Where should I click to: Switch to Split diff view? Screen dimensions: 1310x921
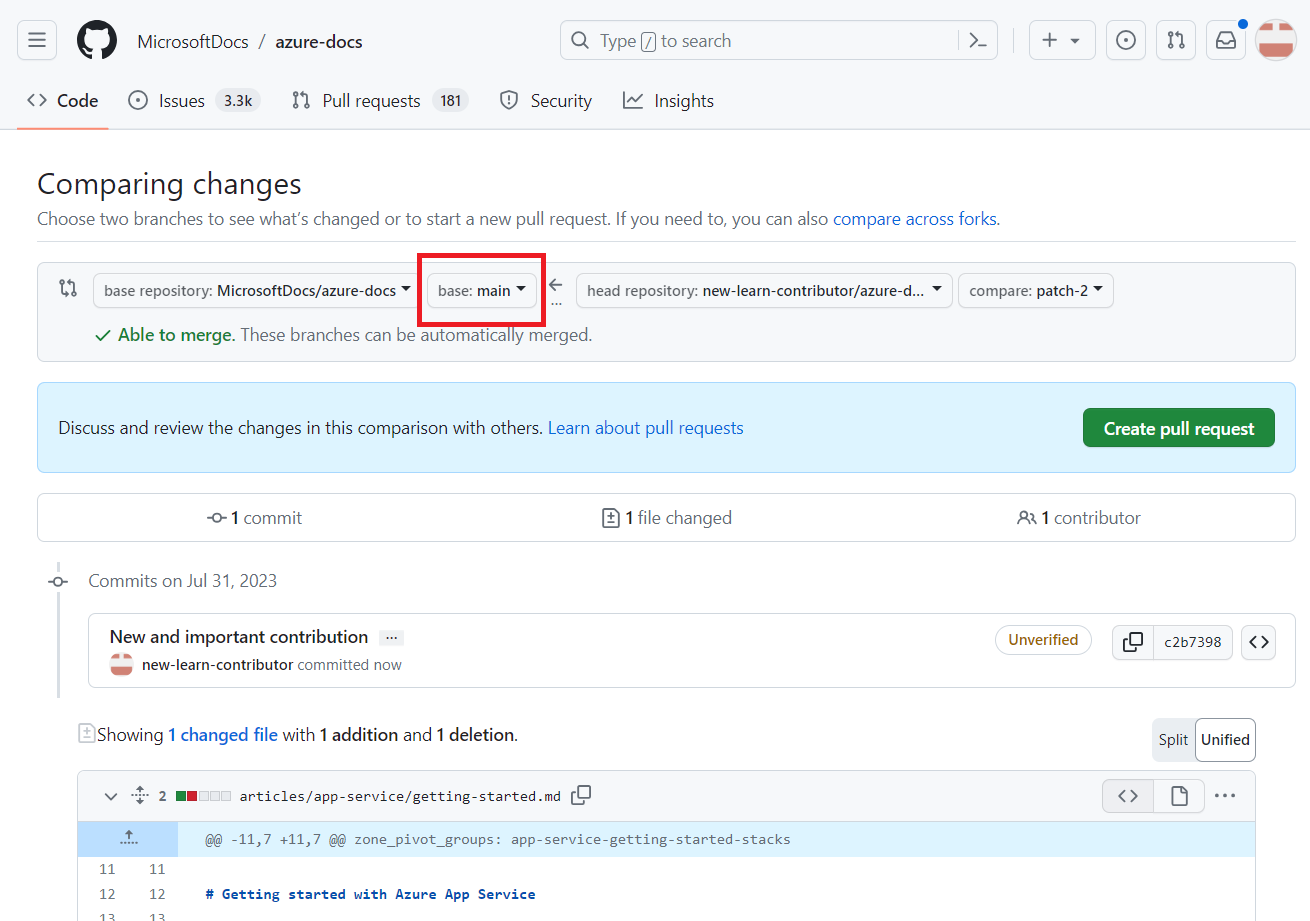(x=1173, y=740)
